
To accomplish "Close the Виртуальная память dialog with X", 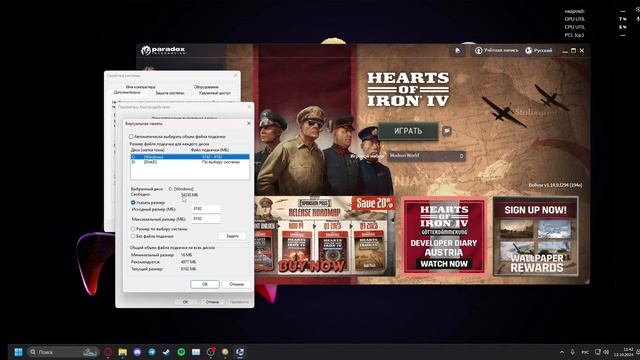I will point(249,123).
